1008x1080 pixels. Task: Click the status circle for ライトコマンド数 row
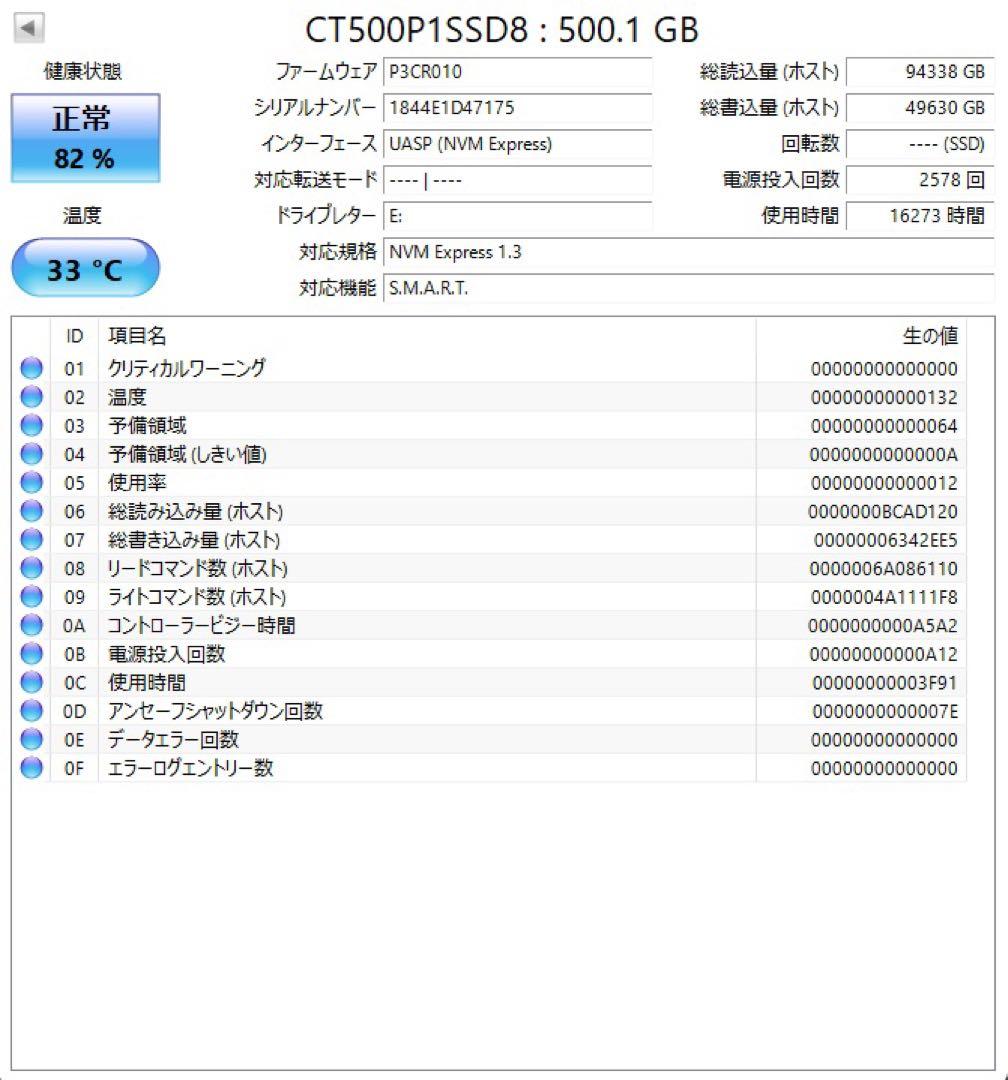pos(32,596)
